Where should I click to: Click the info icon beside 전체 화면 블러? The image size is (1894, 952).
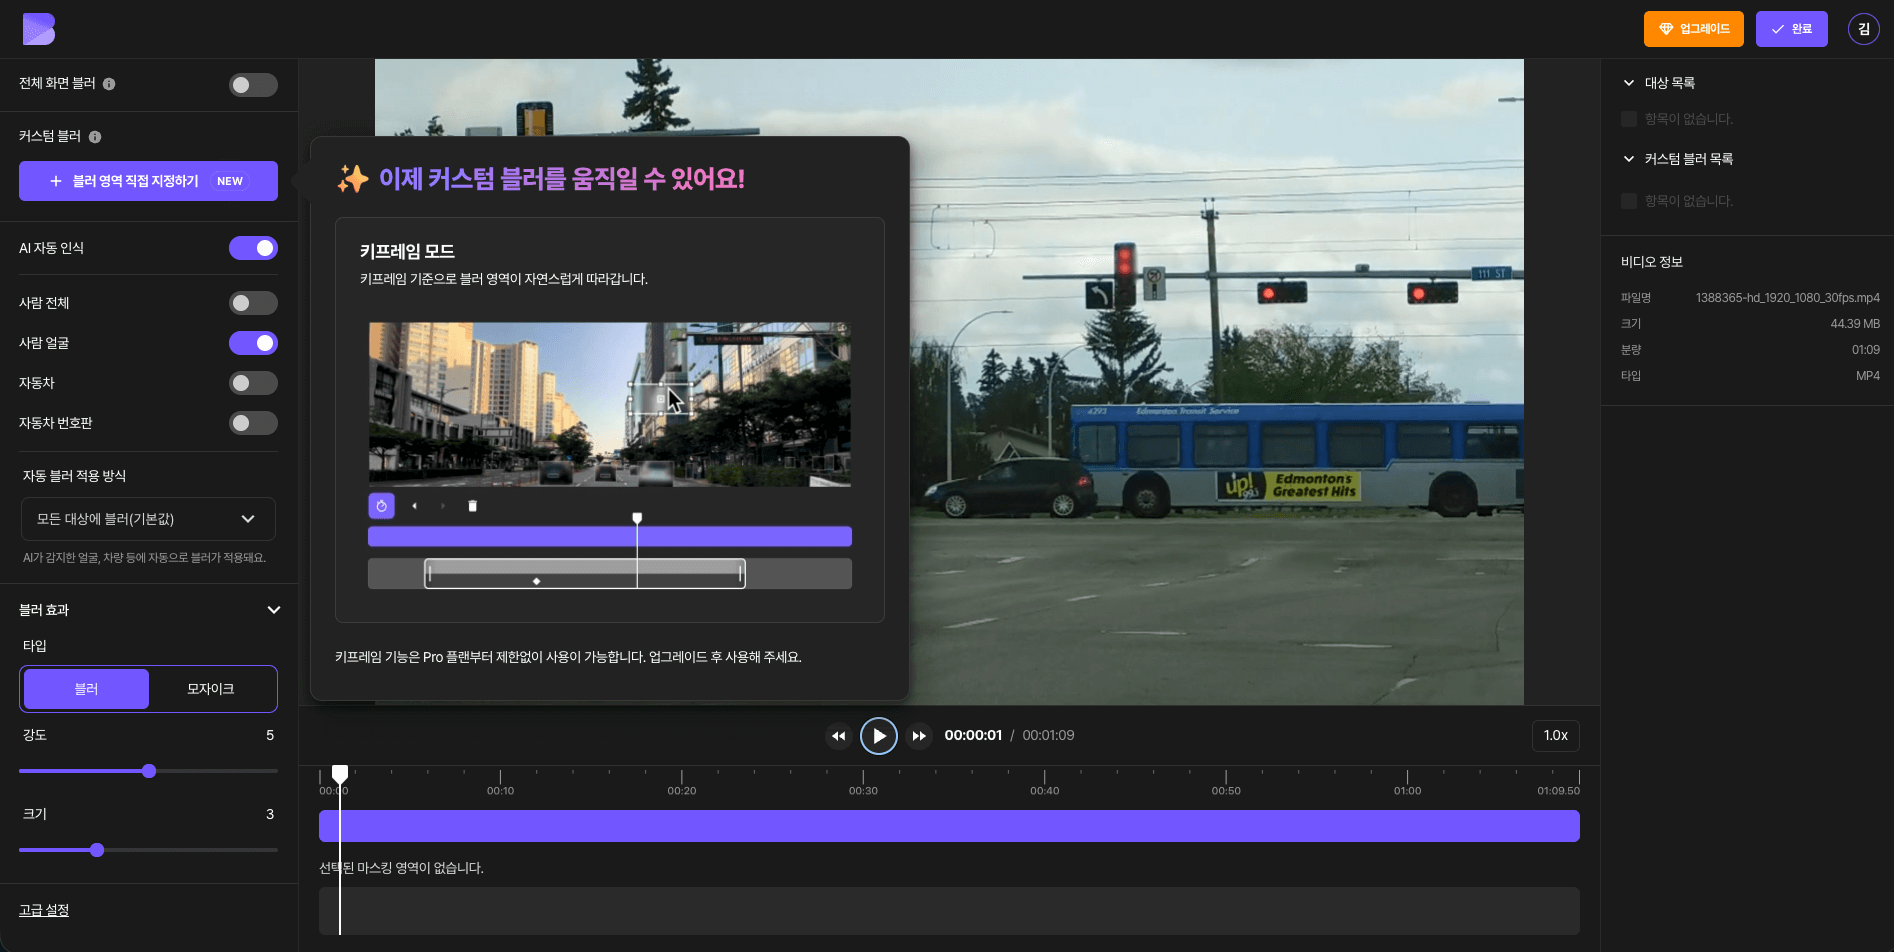tap(109, 84)
